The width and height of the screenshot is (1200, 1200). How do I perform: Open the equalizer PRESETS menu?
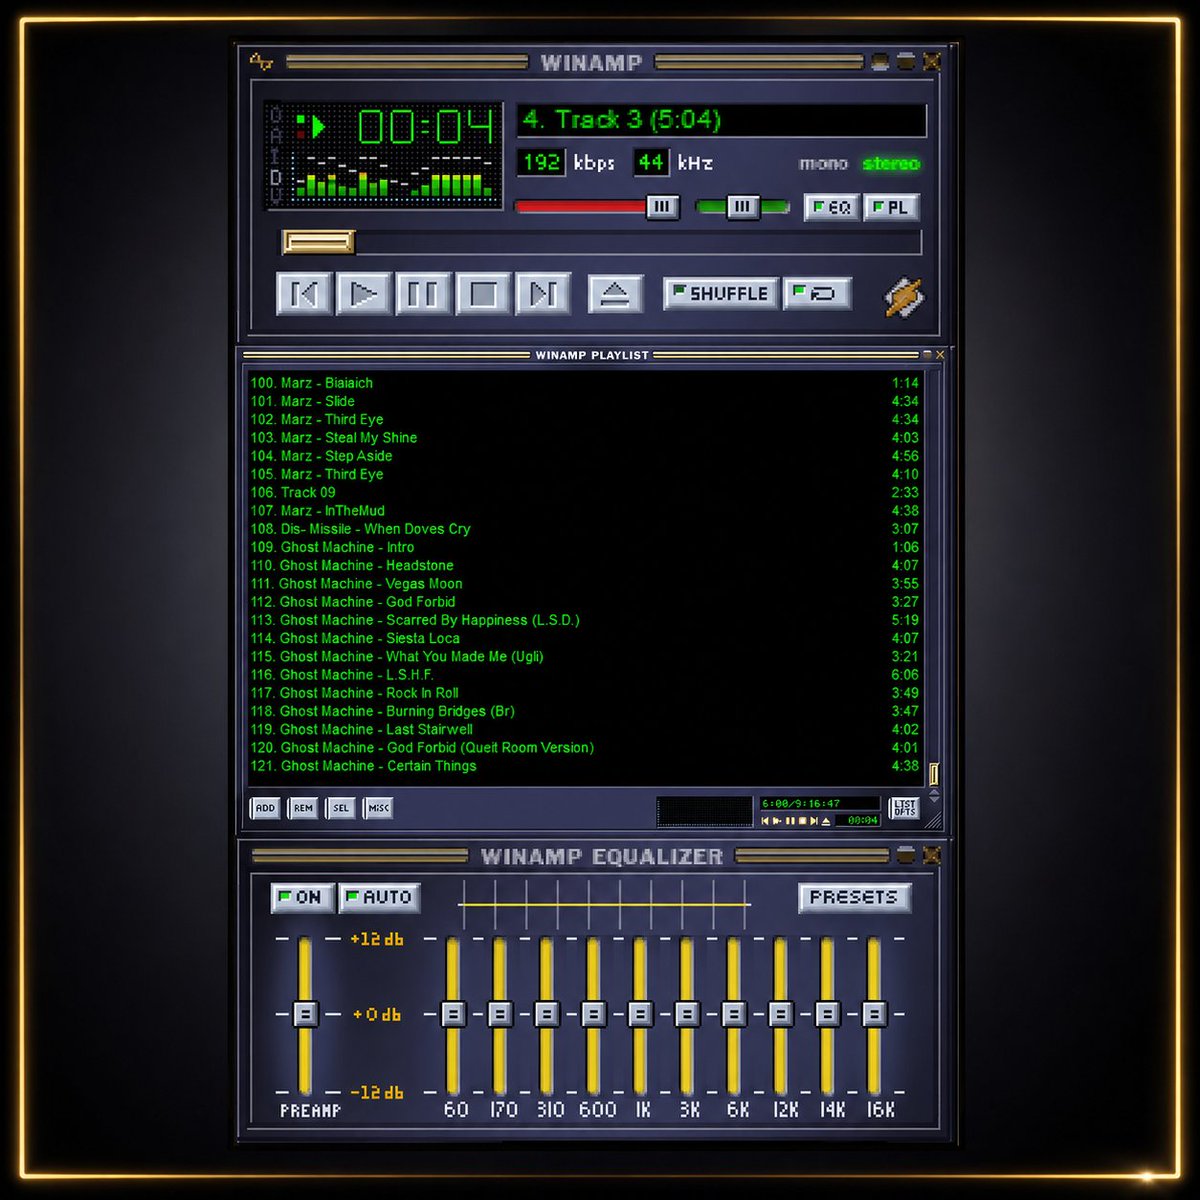coord(854,898)
